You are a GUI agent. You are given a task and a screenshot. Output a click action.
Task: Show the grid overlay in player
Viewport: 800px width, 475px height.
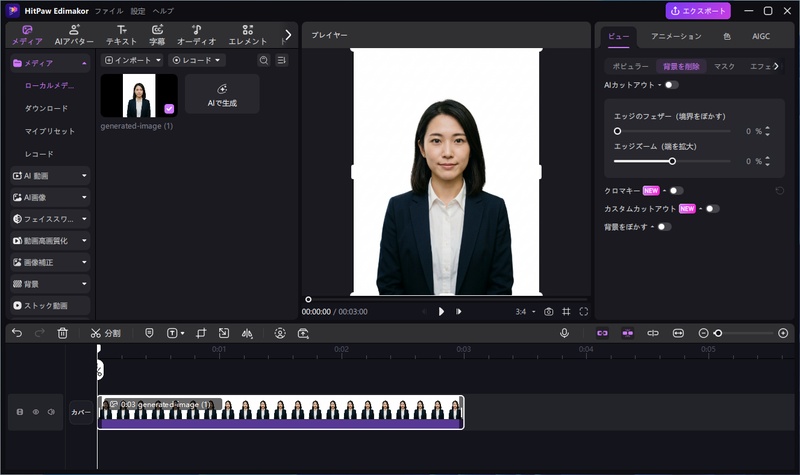[566, 311]
